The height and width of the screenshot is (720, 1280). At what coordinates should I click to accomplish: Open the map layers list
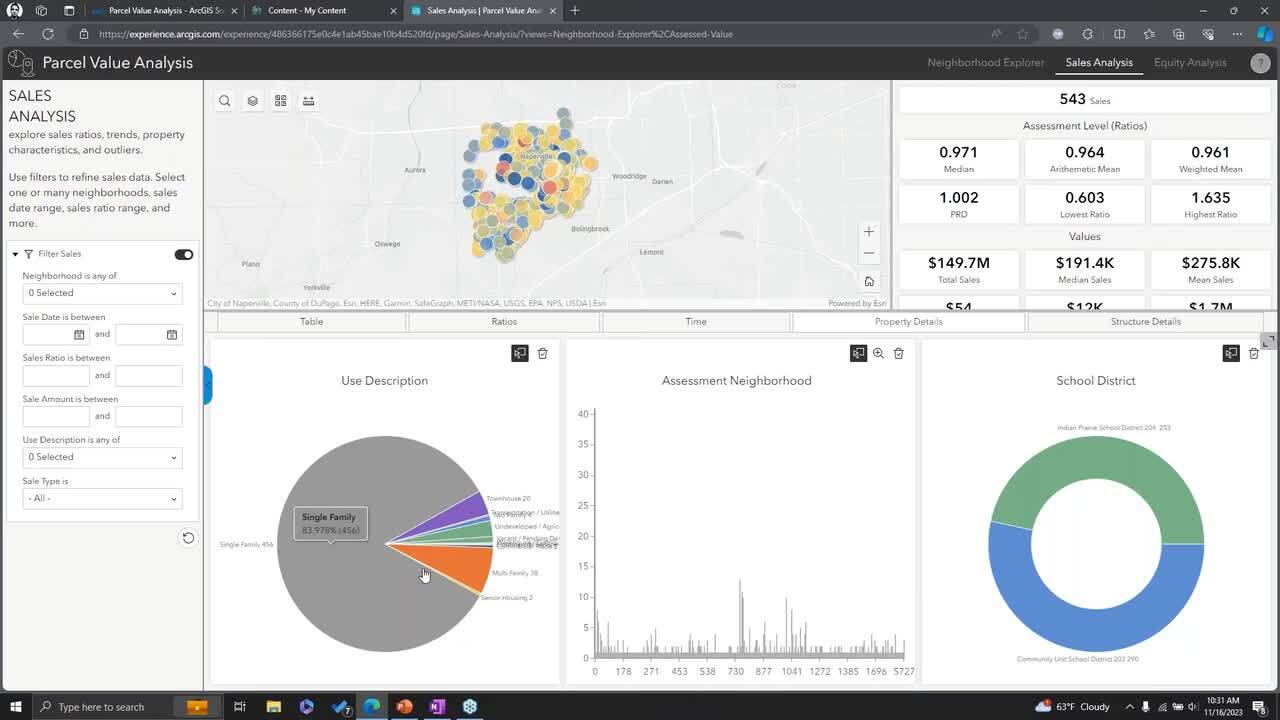(253, 101)
